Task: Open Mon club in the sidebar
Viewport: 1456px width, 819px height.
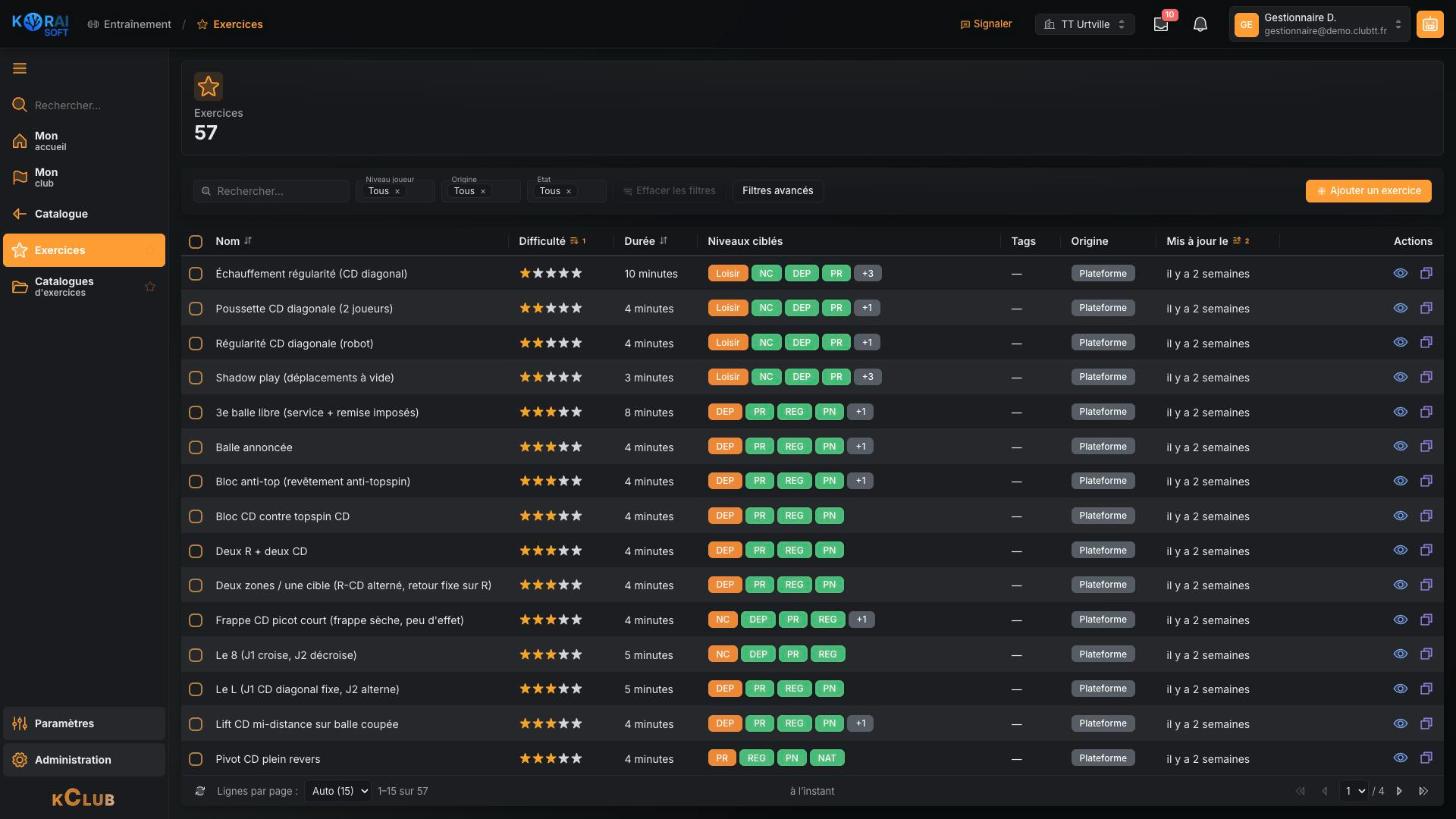Action: pyautogui.click(x=84, y=177)
